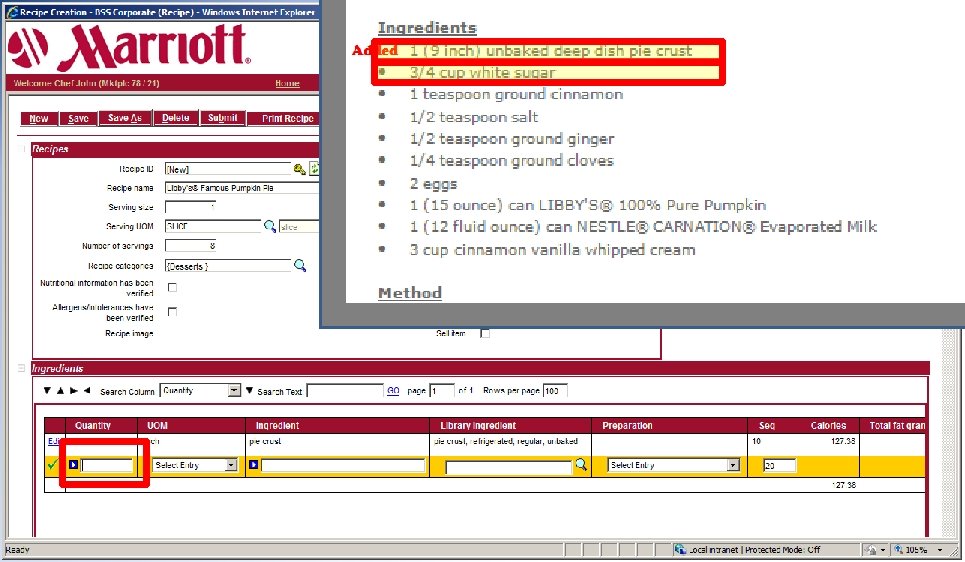This screenshot has width=965, height=562.
Task: Click the Library Ingredient search magnifier
Action: [580, 465]
